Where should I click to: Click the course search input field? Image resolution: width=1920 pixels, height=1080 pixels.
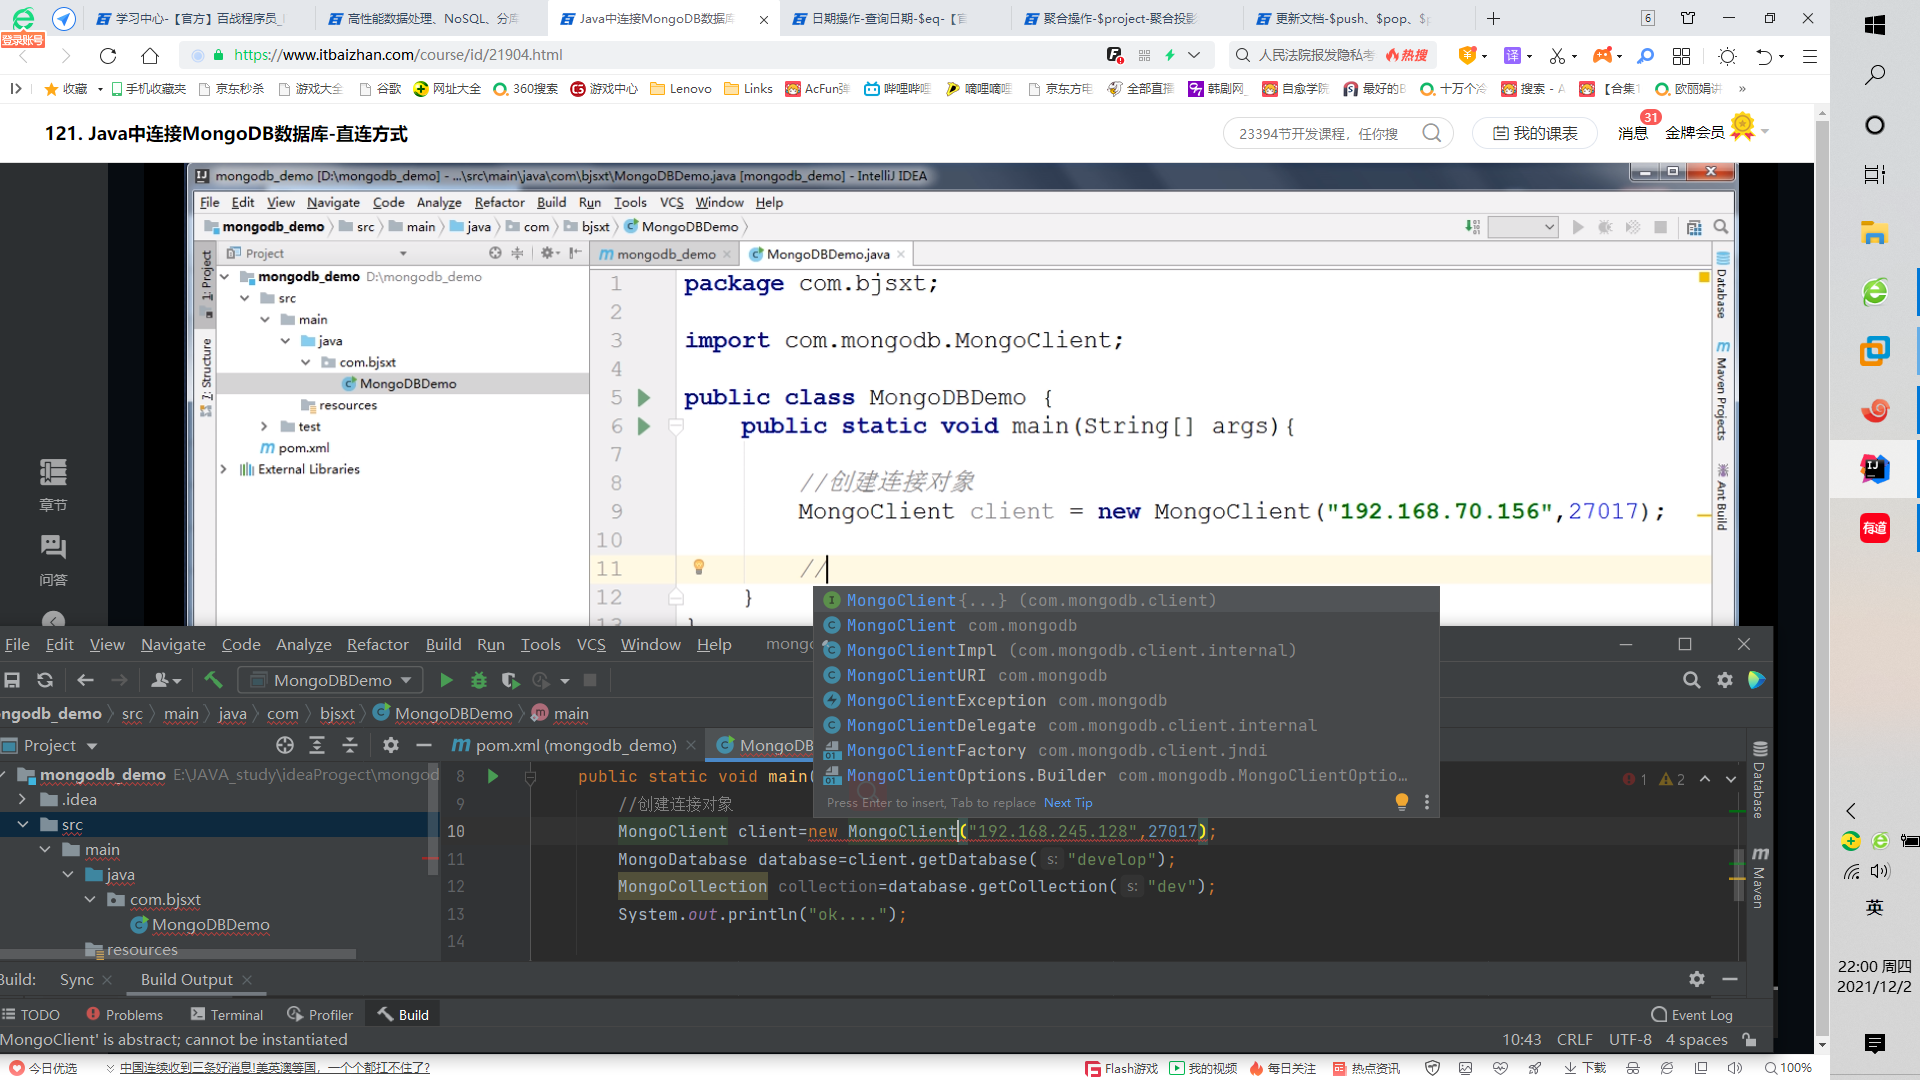[x=1320, y=133]
